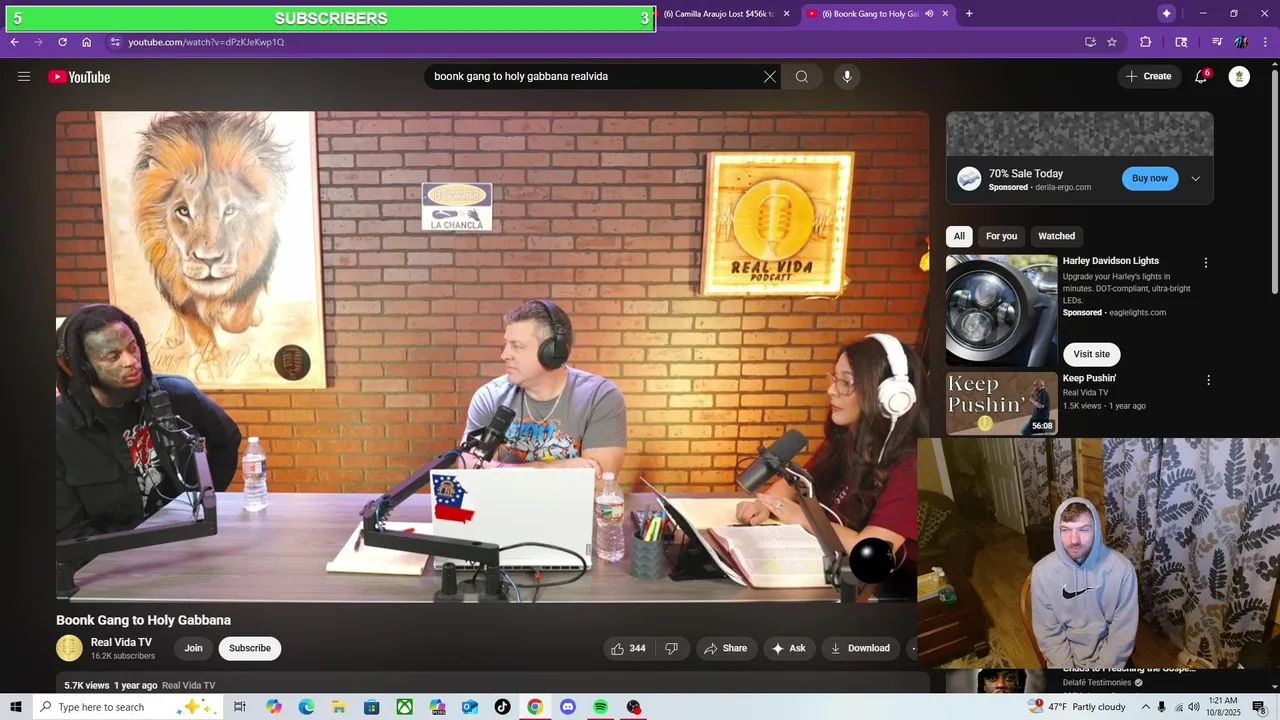The width and height of the screenshot is (1280, 720).
Task: Open the YouTube notifications bell
Action: click(x=1201, y=77)
